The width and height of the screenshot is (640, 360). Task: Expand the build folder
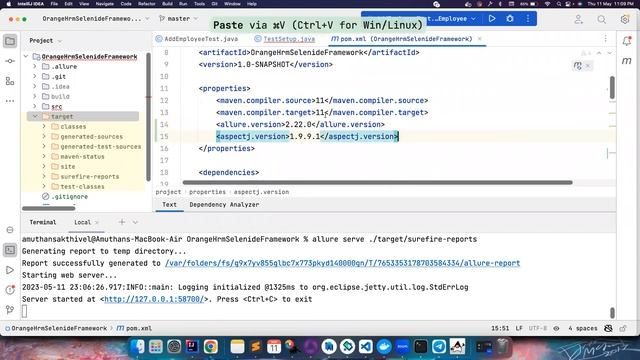coord(35,96)
